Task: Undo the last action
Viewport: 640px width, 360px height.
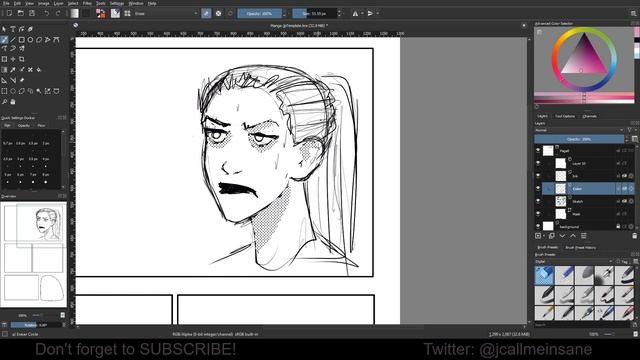Action: (47, 13)
